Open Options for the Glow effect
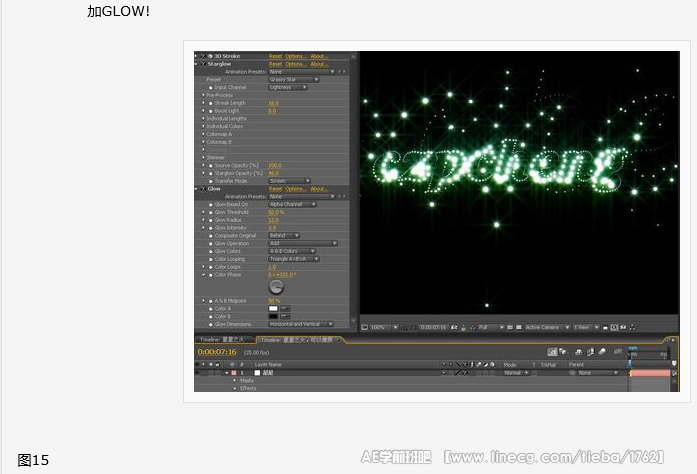The image size is (697, 474). click(x=296, y=188)
